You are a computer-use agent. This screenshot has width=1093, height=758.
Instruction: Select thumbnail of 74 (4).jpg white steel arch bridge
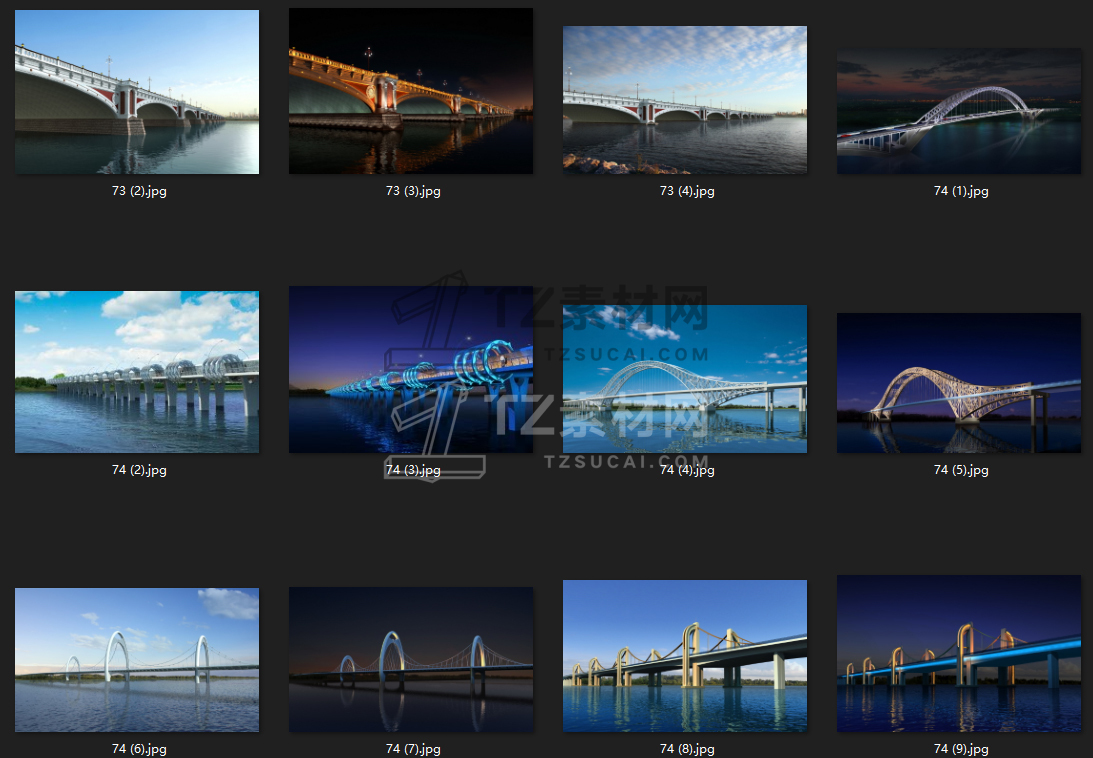coord(685,379)
